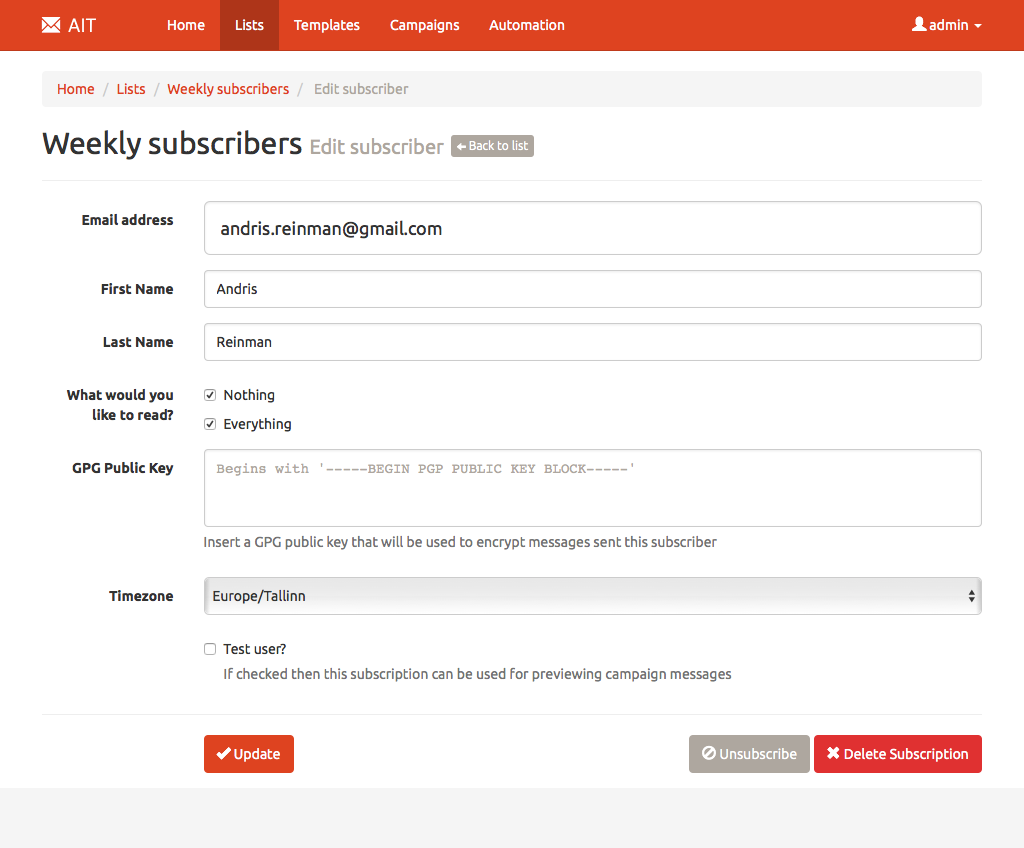
Task: Click into the GPG Public Key textarea
Action: tap(592, 488)
